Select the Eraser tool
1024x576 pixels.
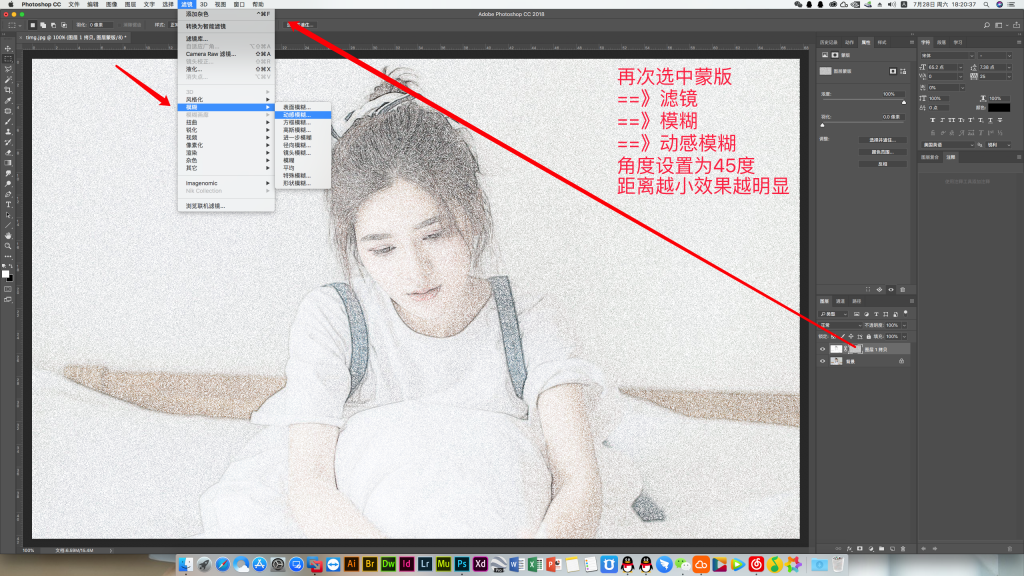(8, 153)
